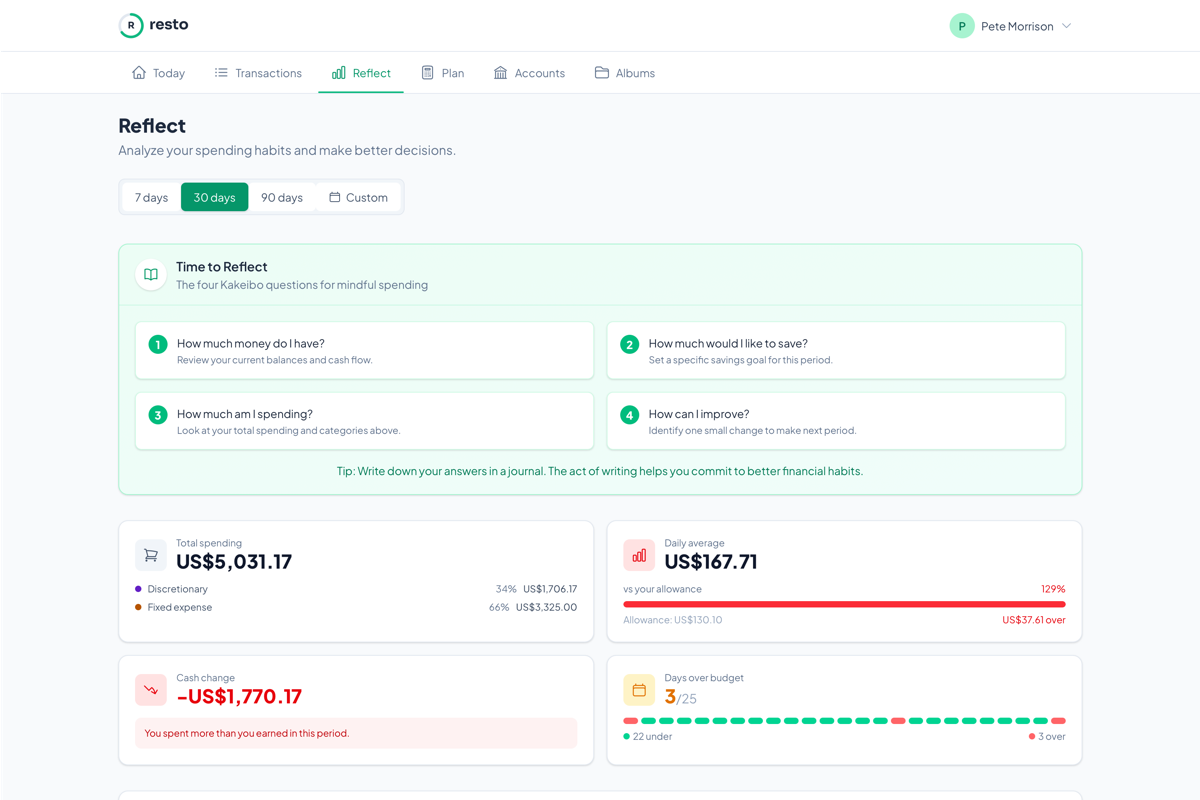Image resolution: width=1200 pixels, height=800 pixels.
Task: Click the resto logo icon
Action: point(131,26)
